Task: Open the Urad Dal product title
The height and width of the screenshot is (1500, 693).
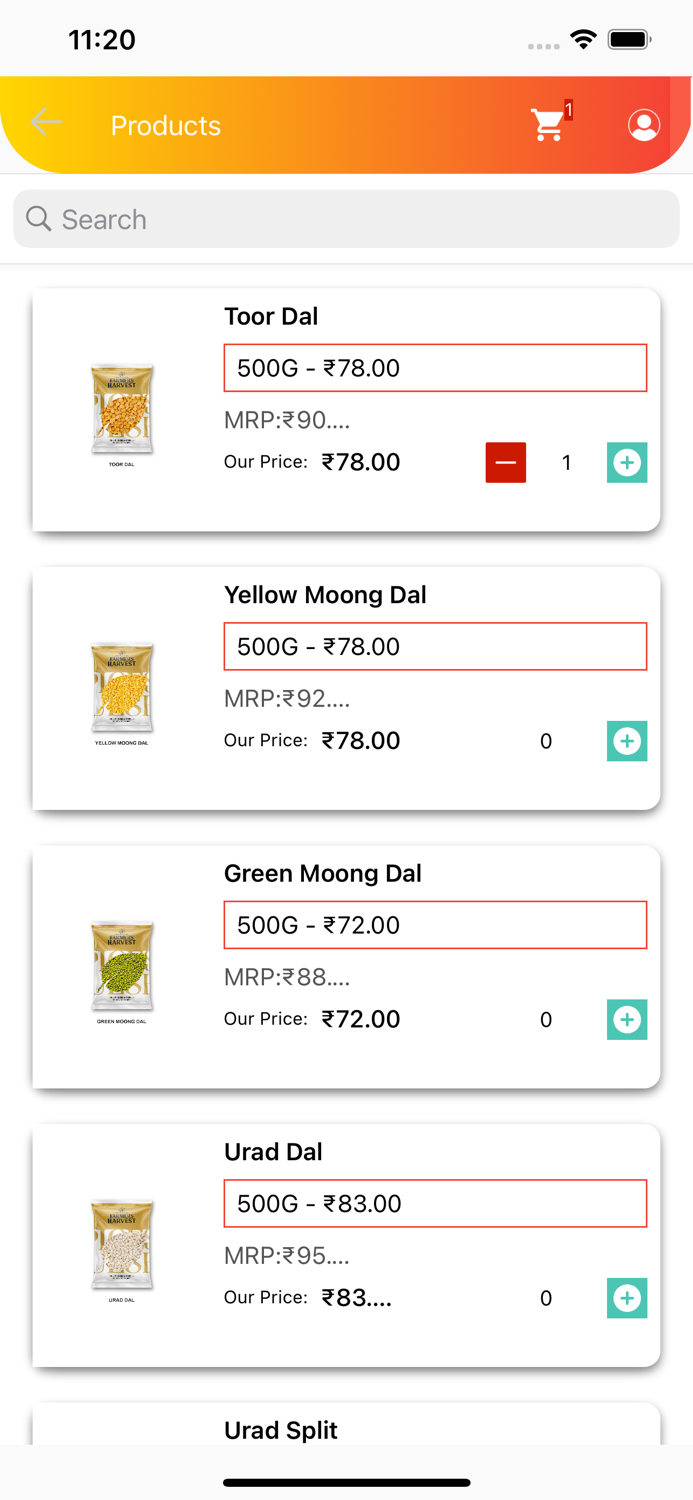Action: tap(273, 1152)
